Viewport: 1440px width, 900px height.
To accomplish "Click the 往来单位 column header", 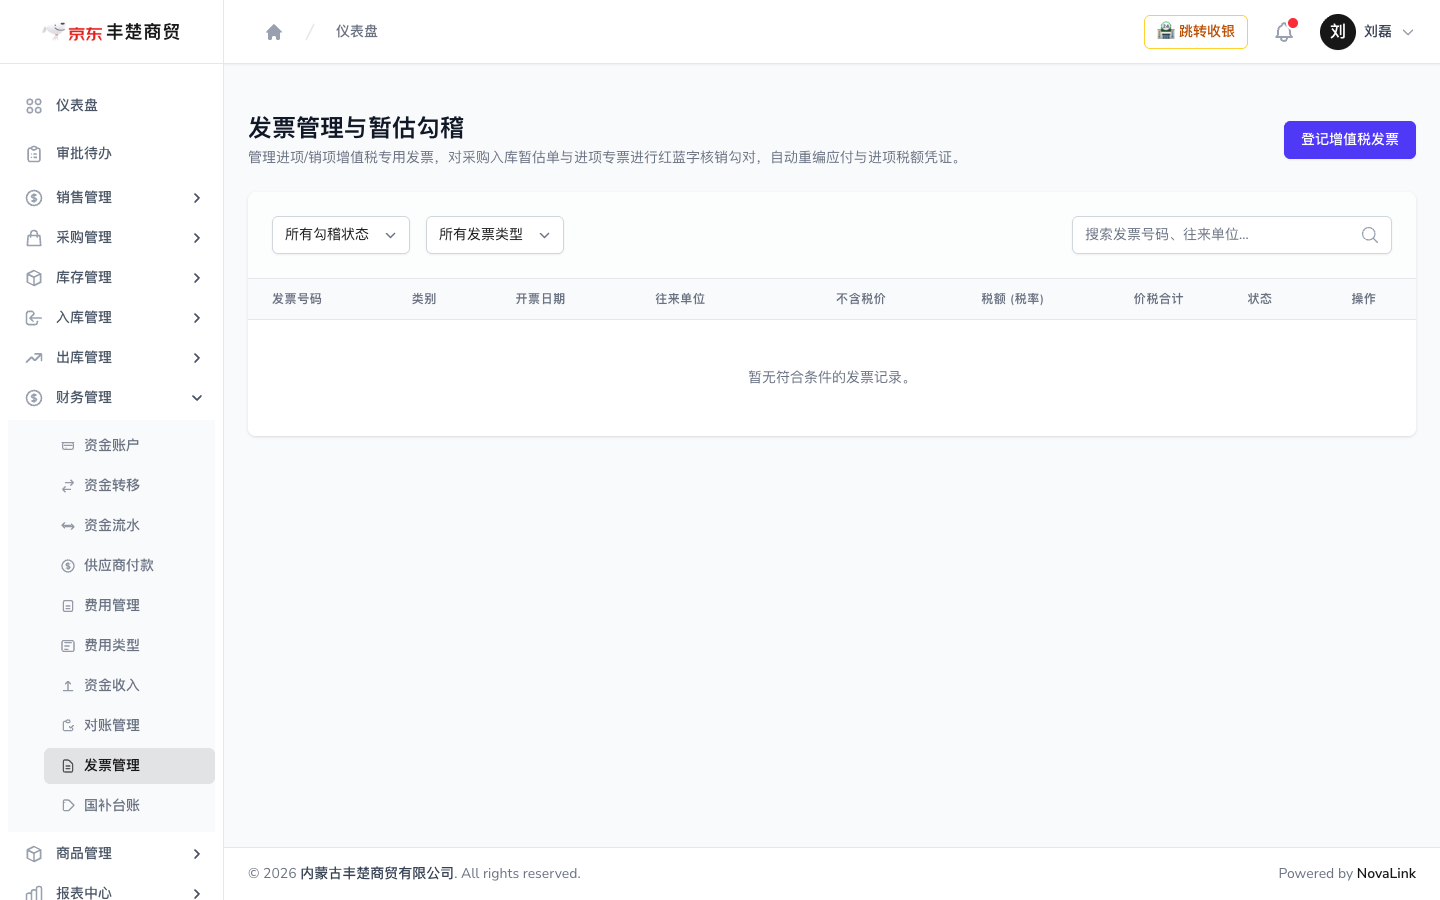I will click(x=680, y=299).
